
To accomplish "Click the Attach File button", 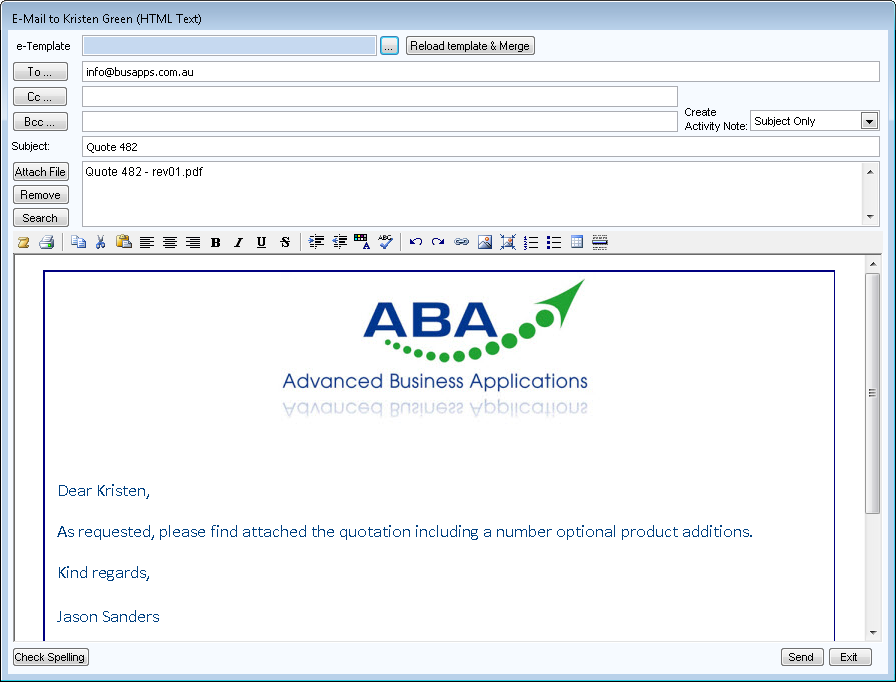I will [x=41, y=172].
